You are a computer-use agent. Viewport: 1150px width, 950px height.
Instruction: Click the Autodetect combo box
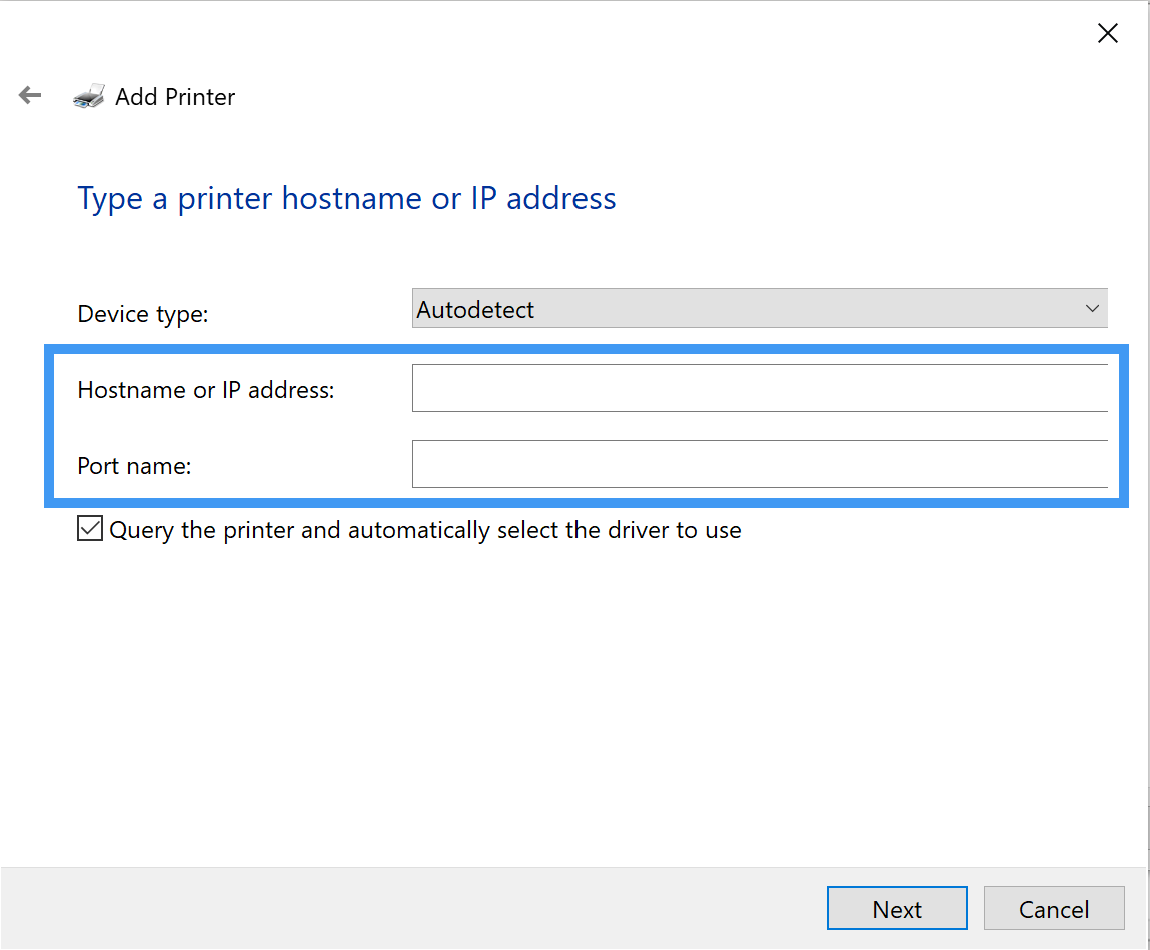(x=760, y=308)
